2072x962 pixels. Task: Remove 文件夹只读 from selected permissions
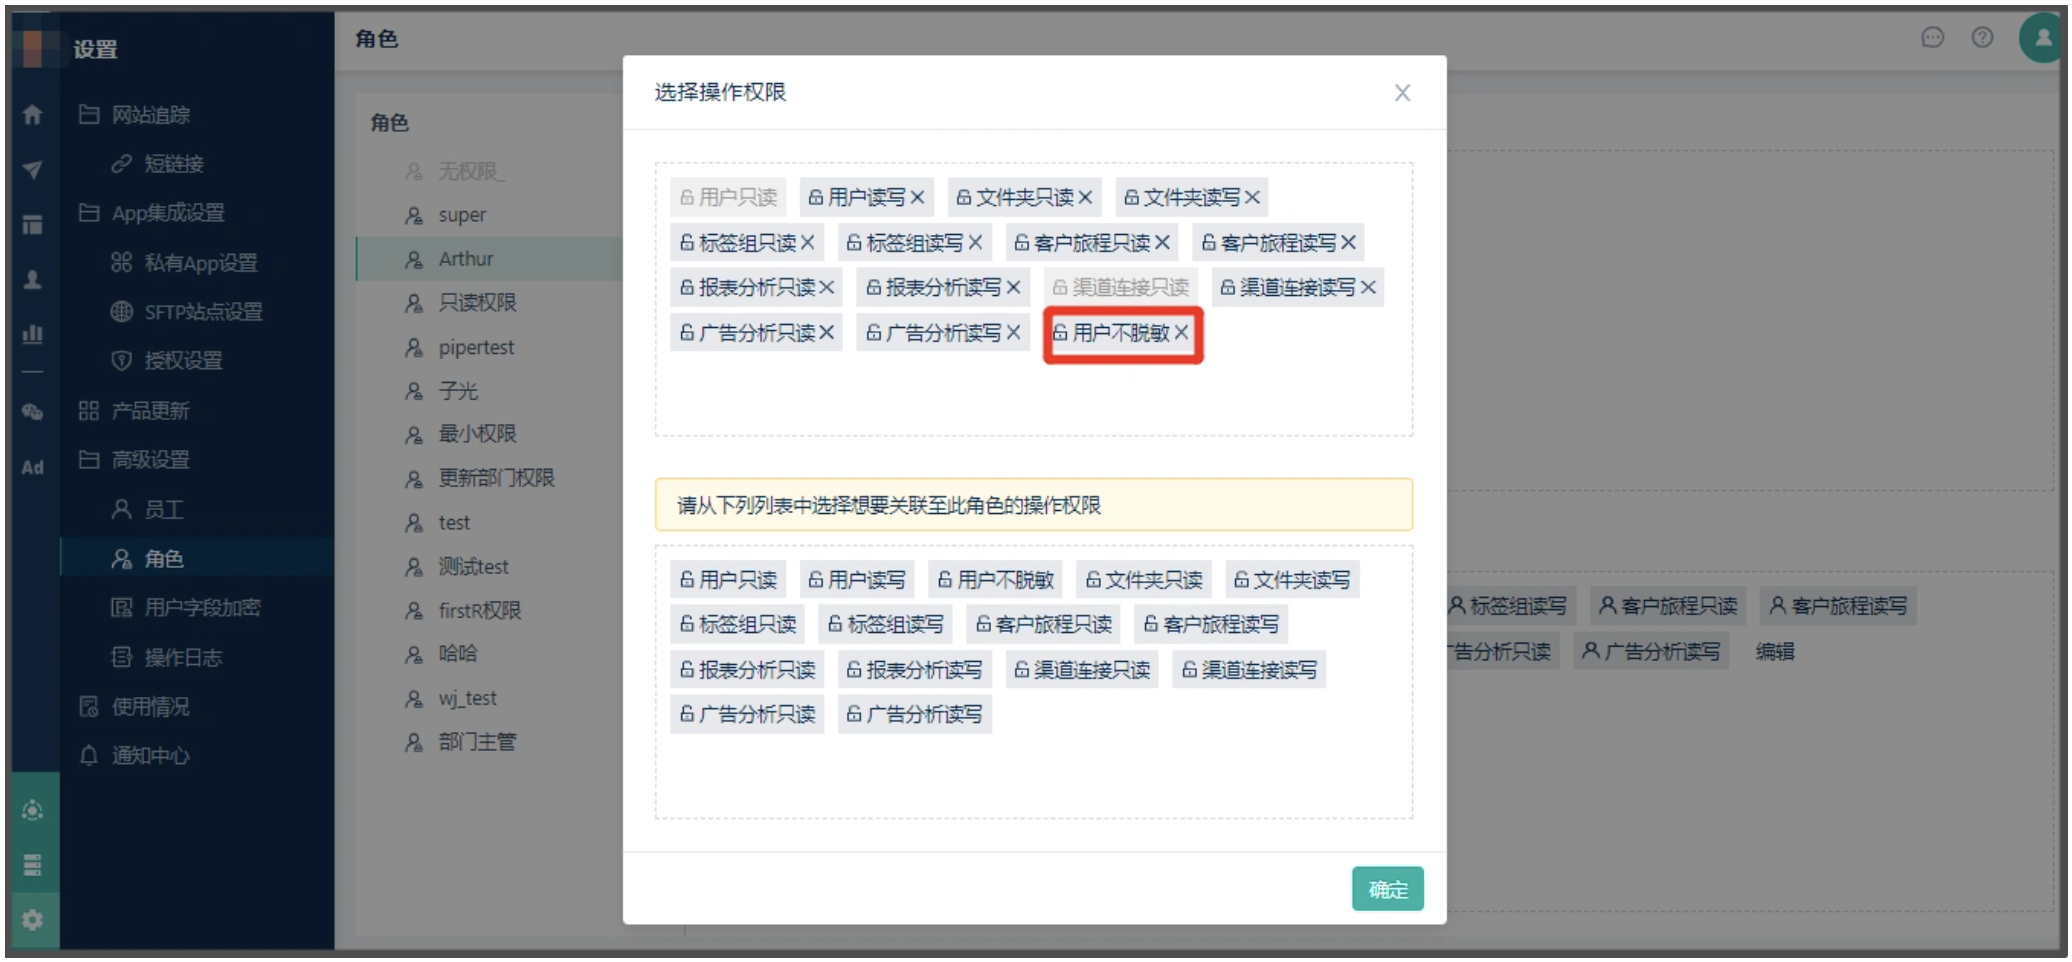click(x=1085, y=198)
